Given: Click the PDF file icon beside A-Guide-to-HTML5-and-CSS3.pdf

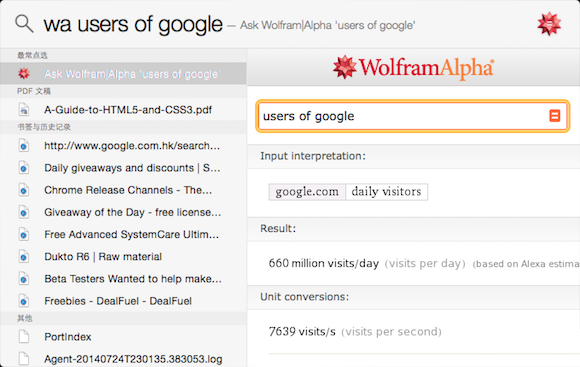Looking at the screenshot, I should click(x=24, y=110).
